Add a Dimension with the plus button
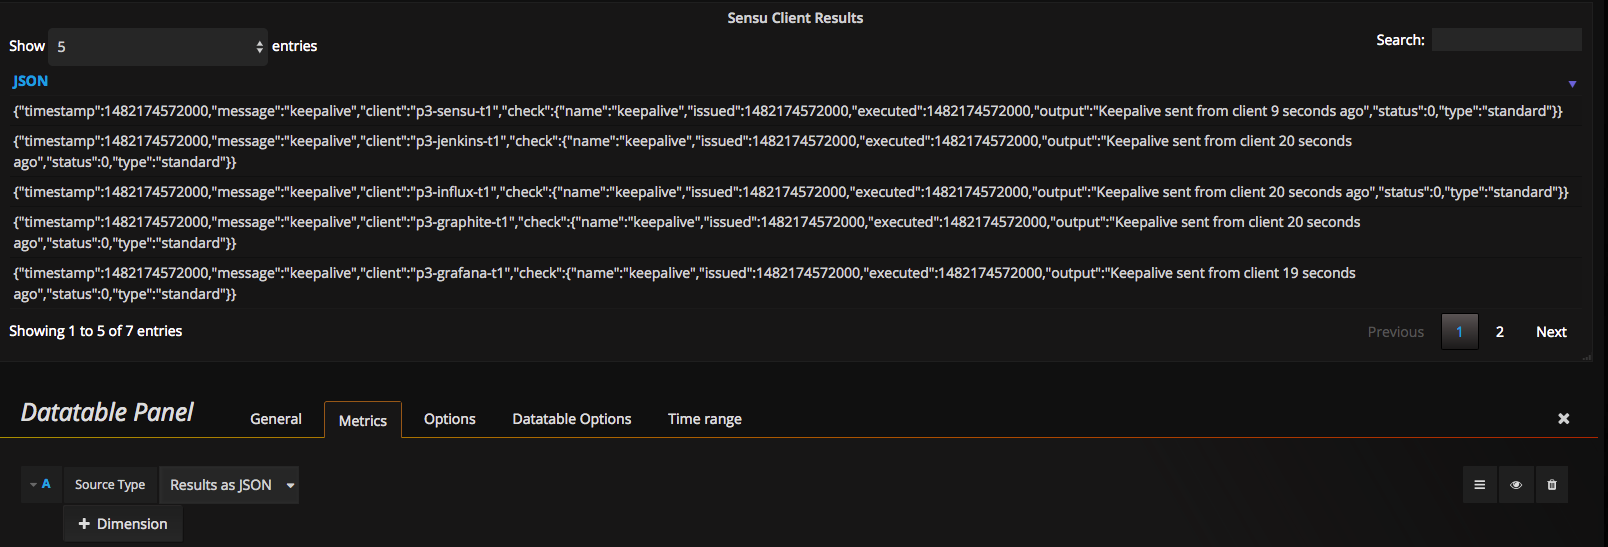 point(123,524)
